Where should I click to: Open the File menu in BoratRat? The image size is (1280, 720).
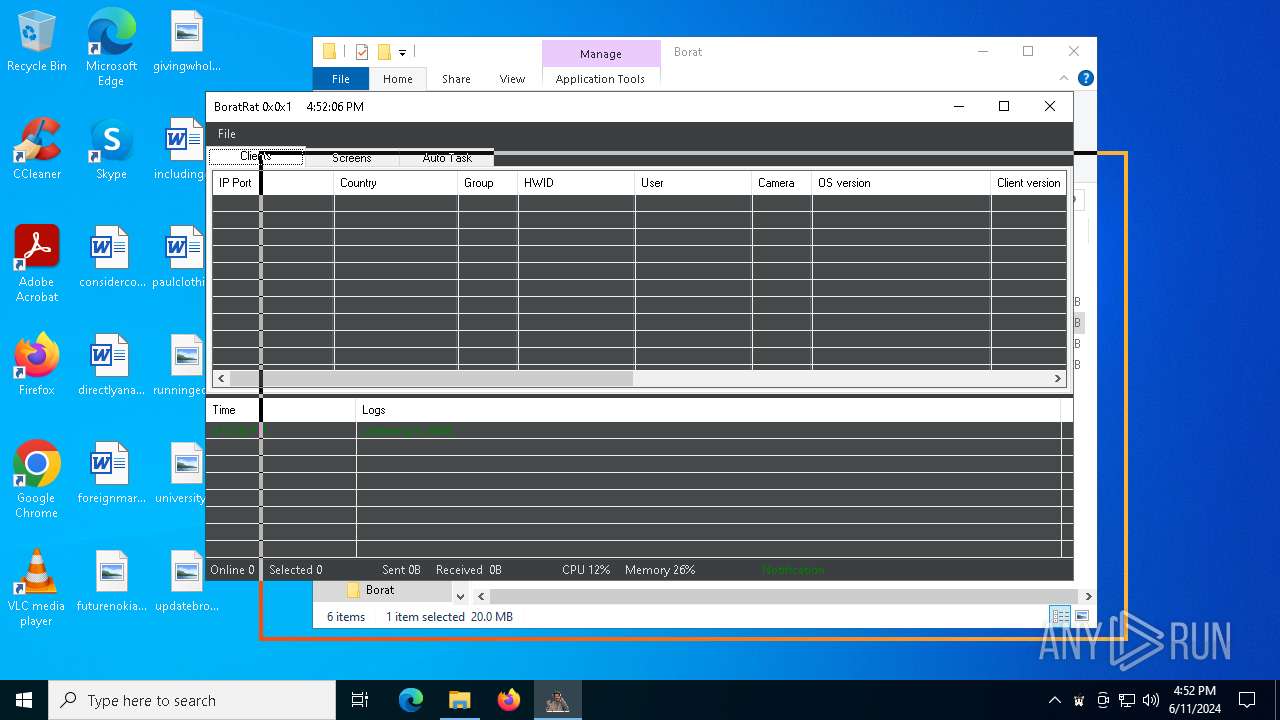pyautogui.click(x=227, y=134)
